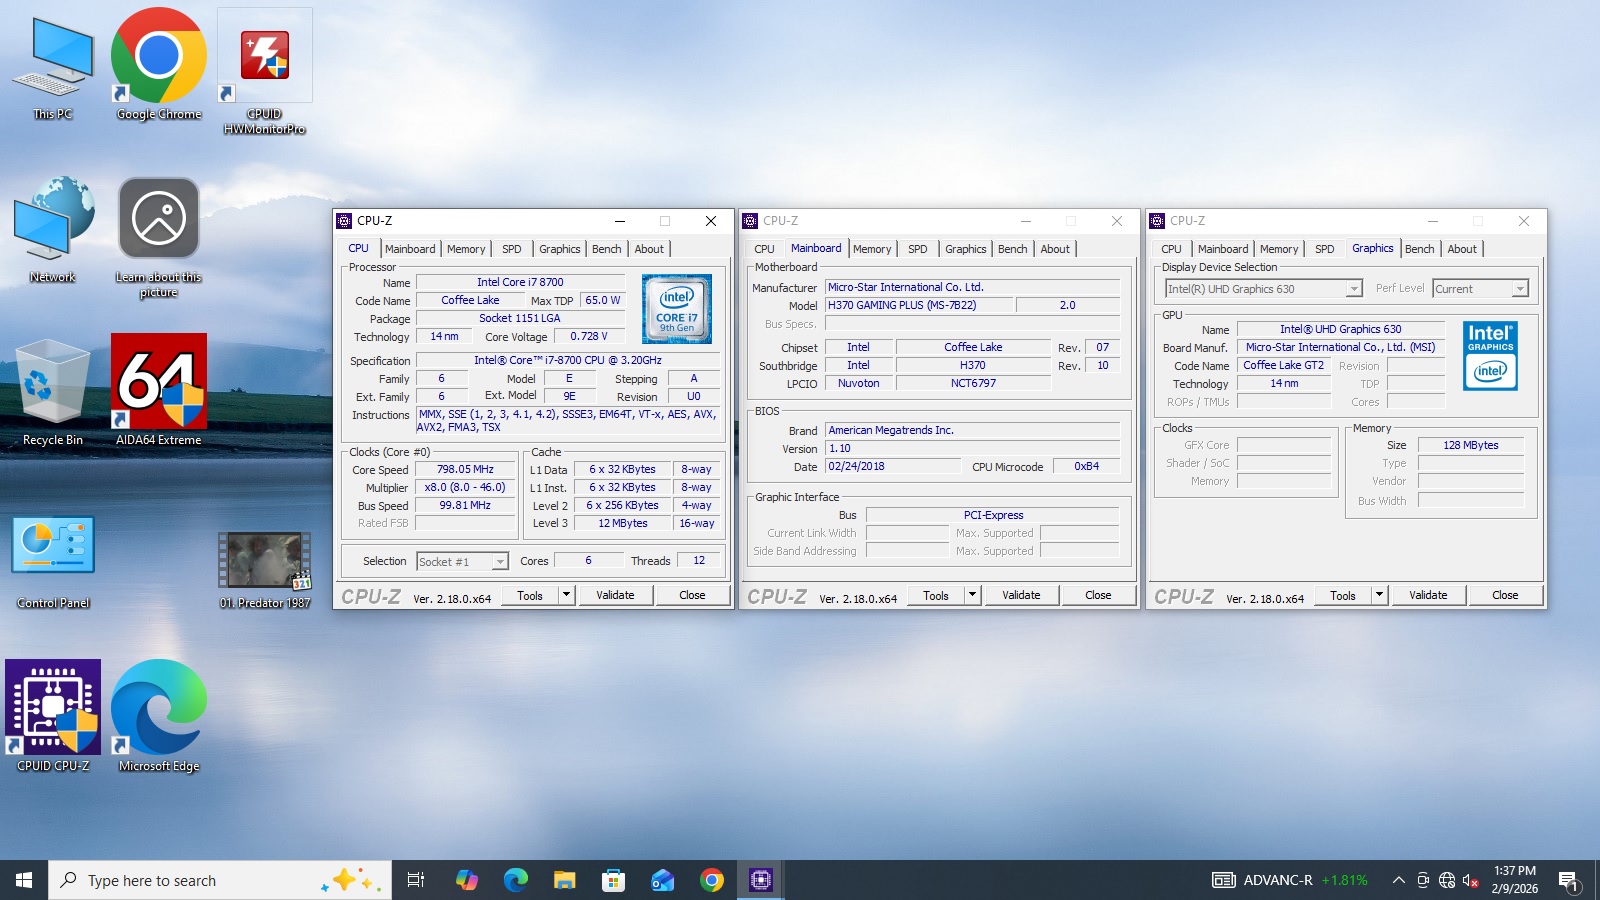1600x900 pixels.
Task: Show hidden system tray icons
Action: tap(1398, 880)
